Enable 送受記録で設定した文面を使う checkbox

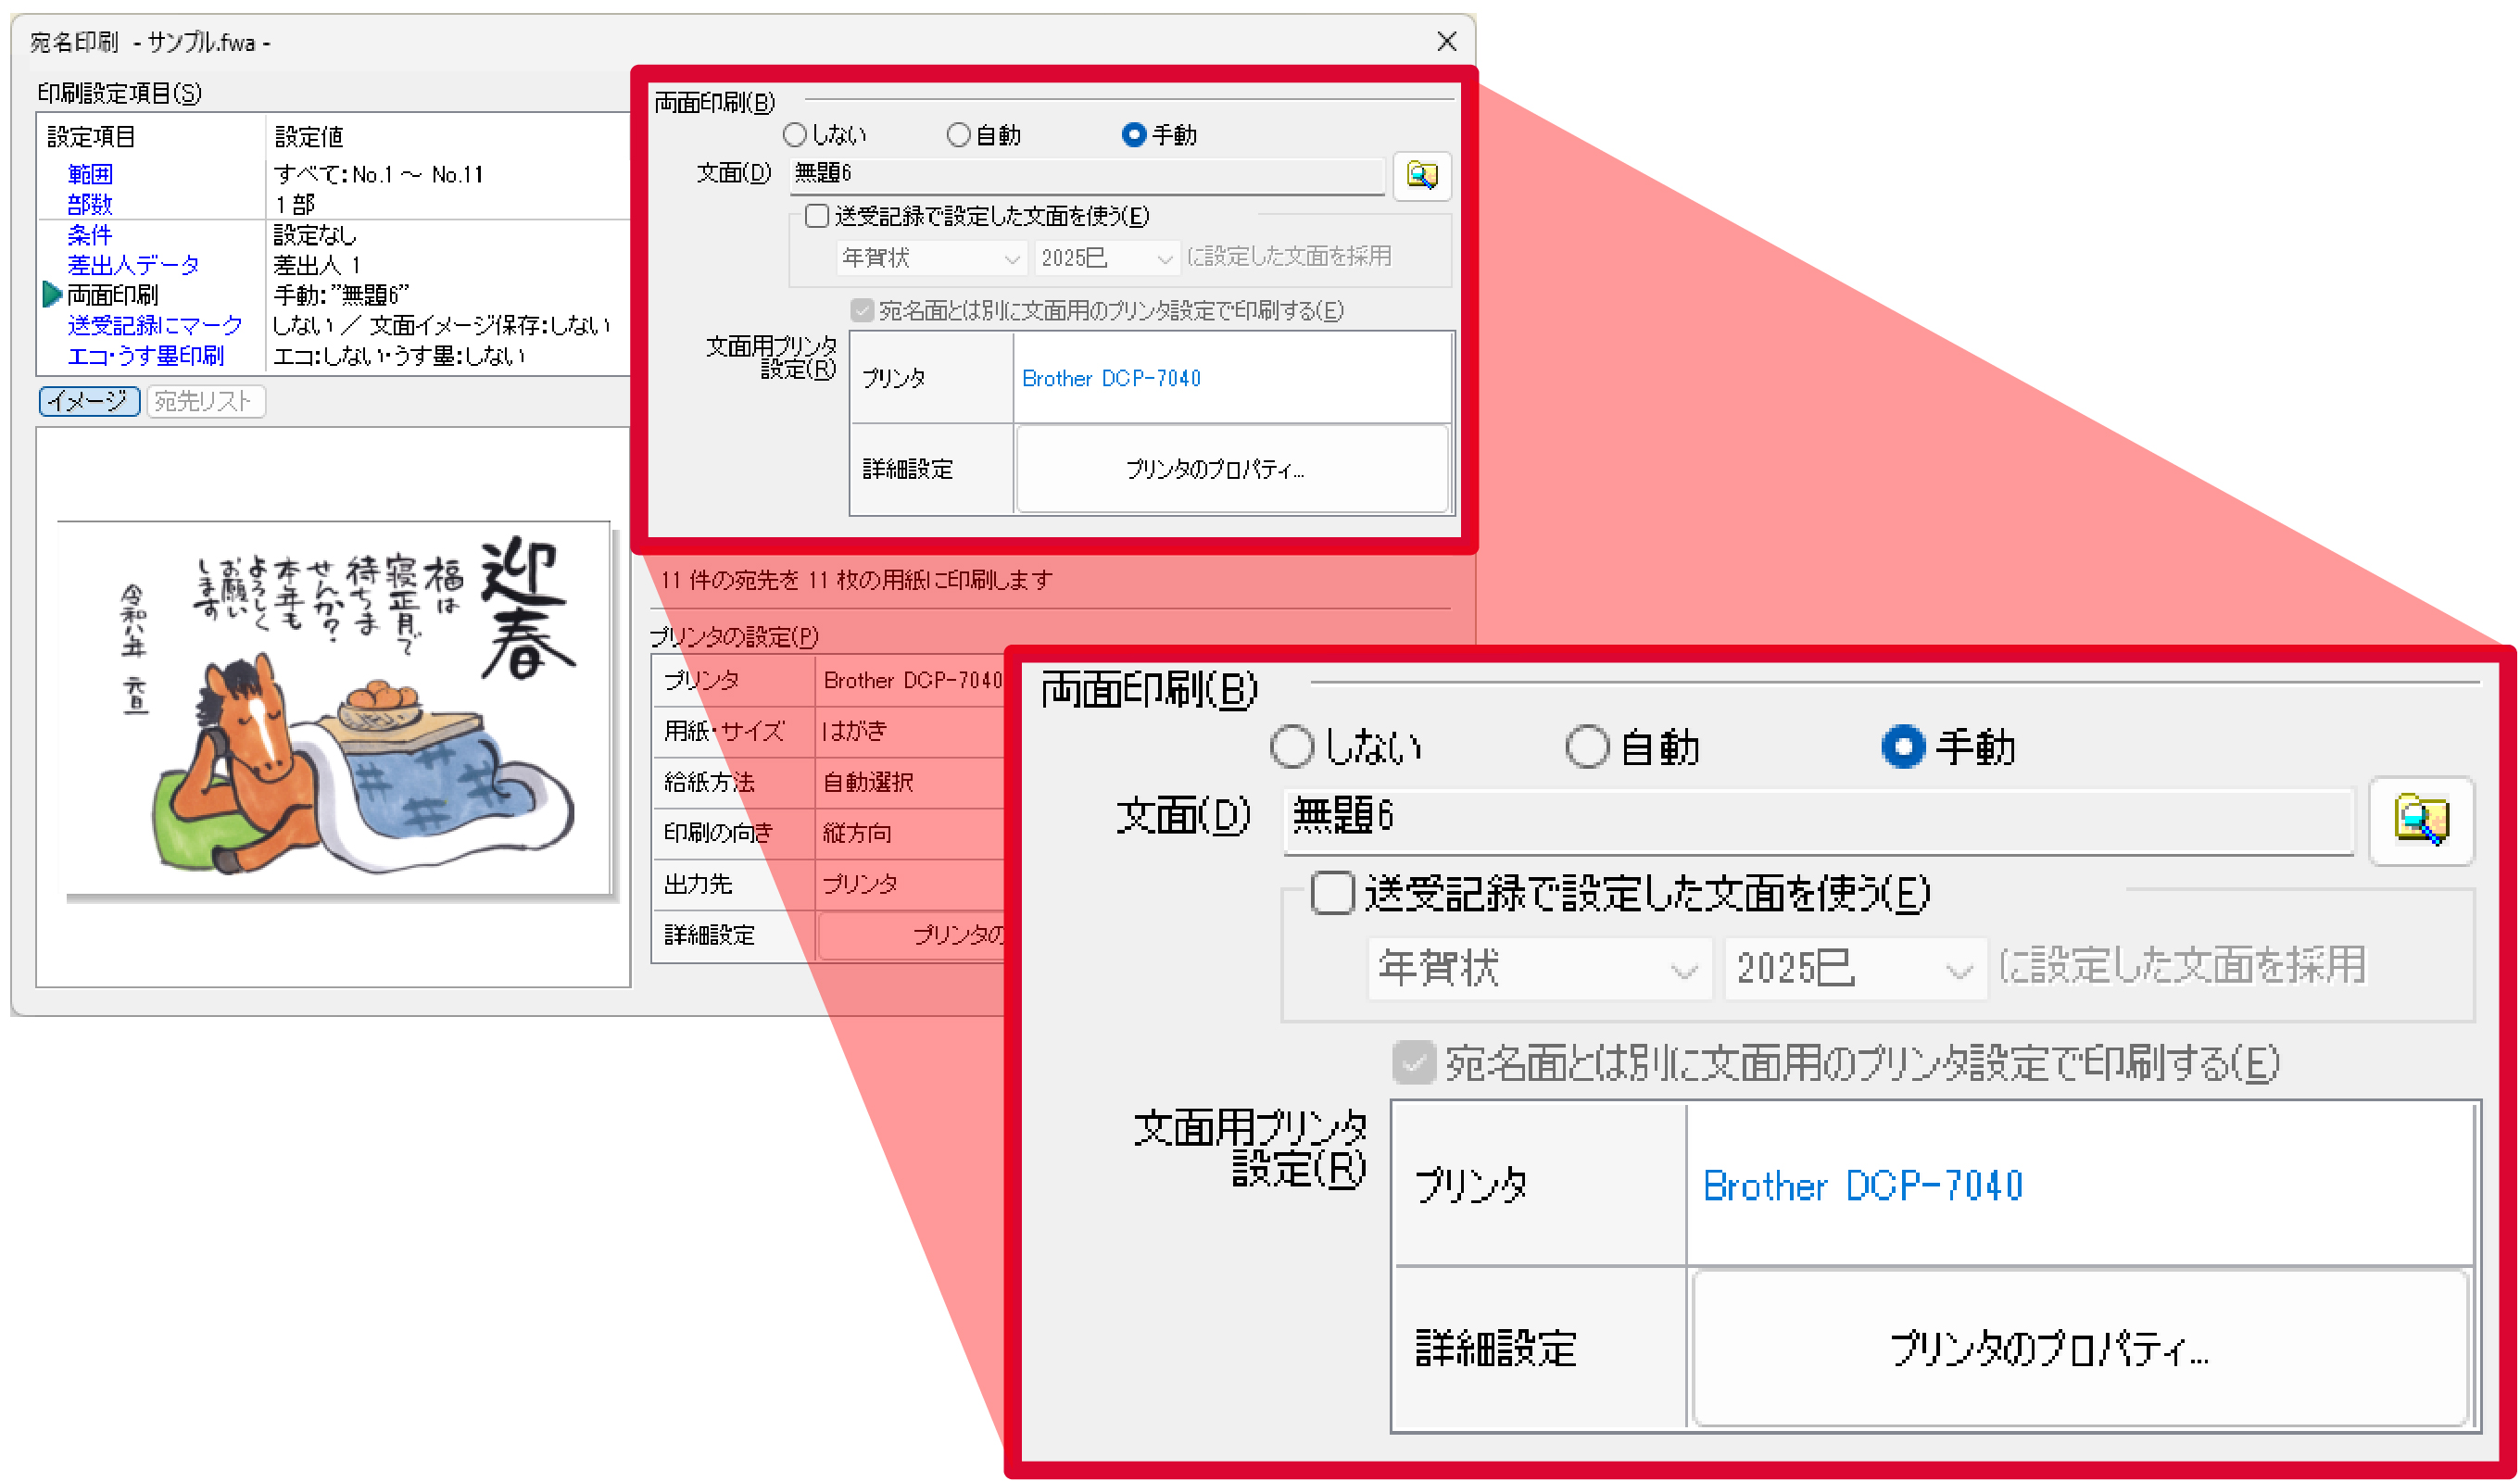click(x=816, y=216)
